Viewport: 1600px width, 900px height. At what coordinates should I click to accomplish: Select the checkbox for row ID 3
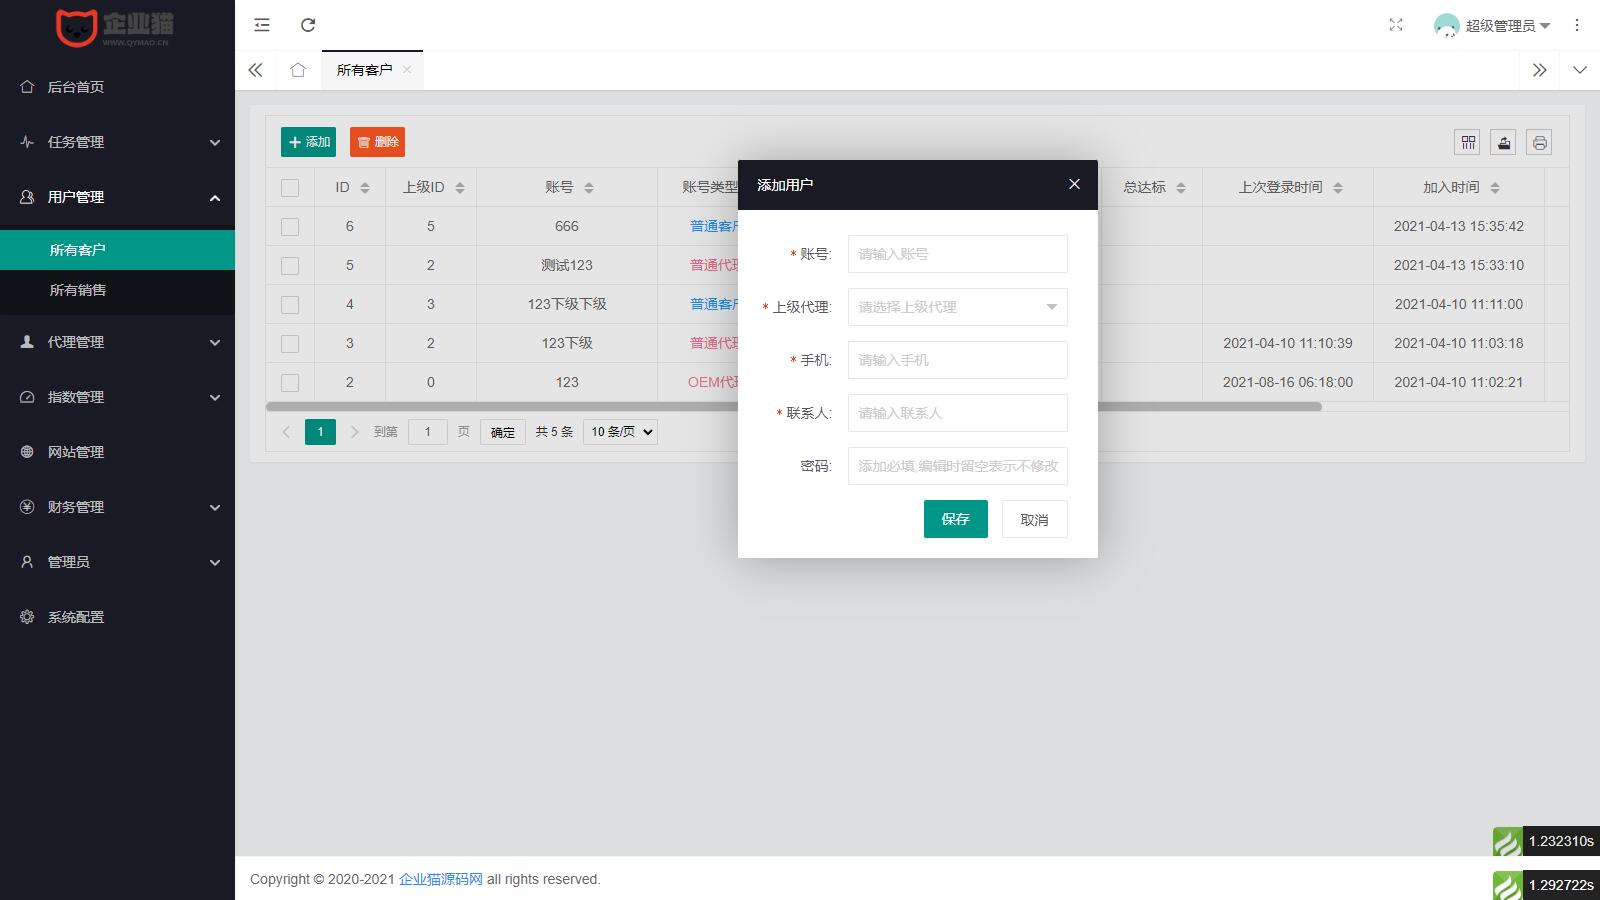pyautogui.click(x=290, y=344)
